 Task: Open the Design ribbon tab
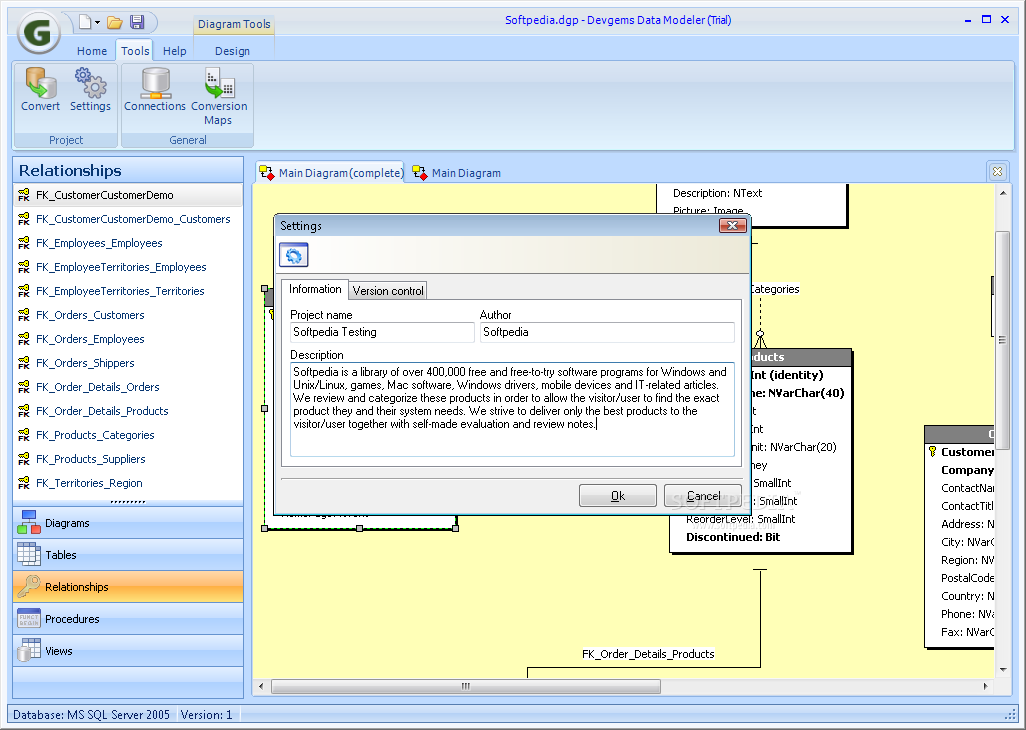(x=232, y=50)
